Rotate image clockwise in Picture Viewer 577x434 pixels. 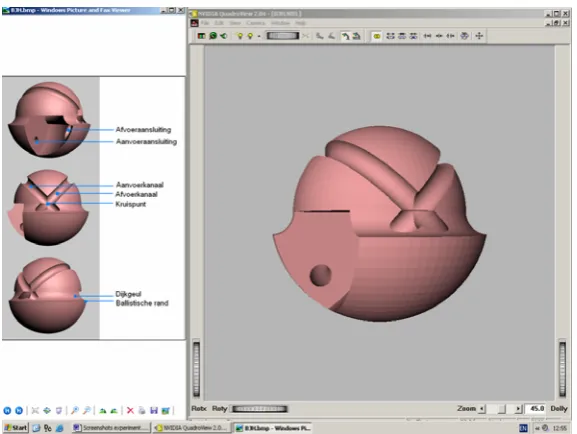[103, 410]
